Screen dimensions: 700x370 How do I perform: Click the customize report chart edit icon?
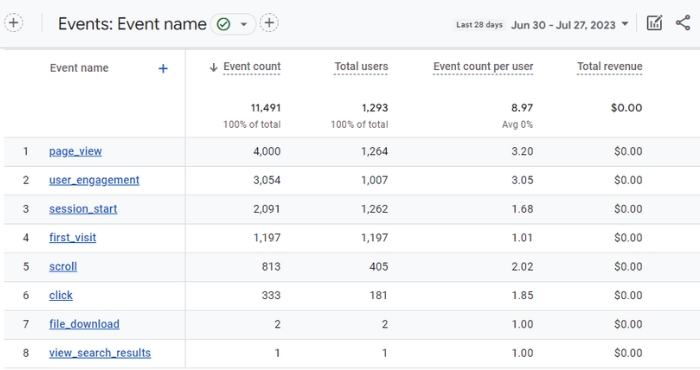654,23
